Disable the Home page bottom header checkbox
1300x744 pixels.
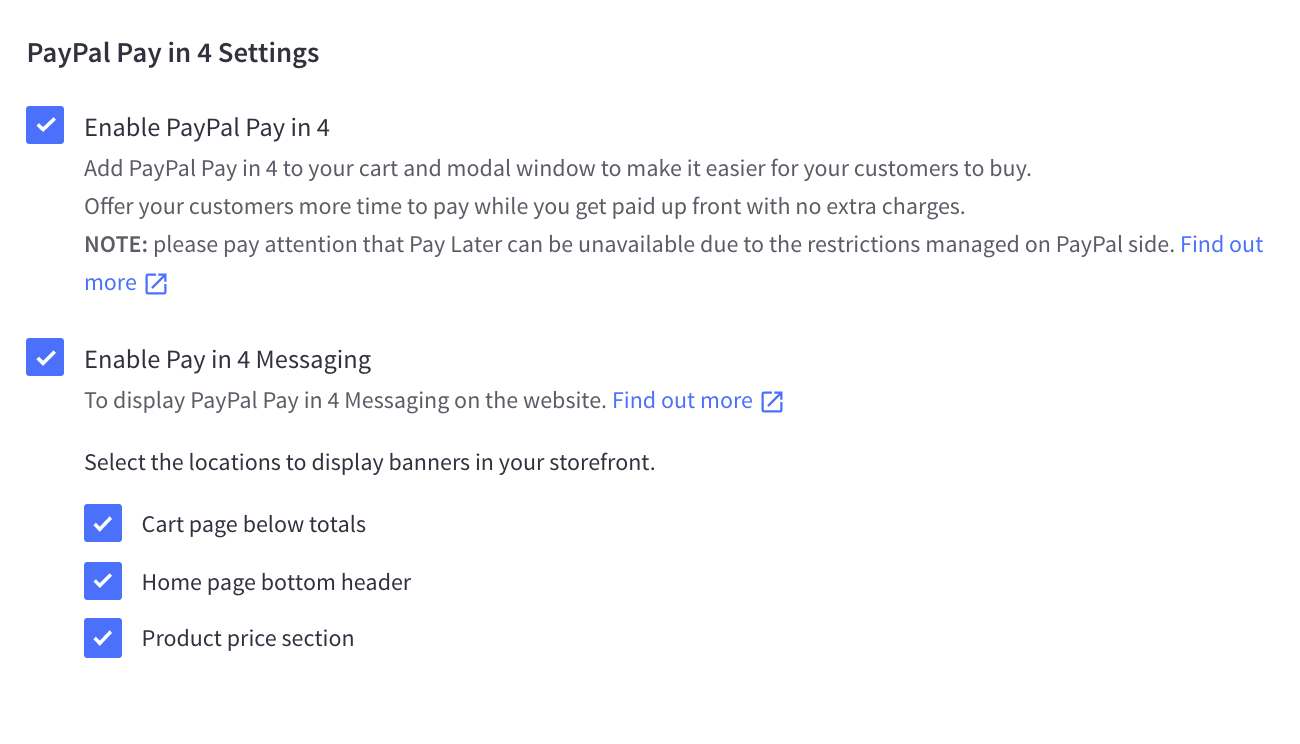tap(103, 581)
